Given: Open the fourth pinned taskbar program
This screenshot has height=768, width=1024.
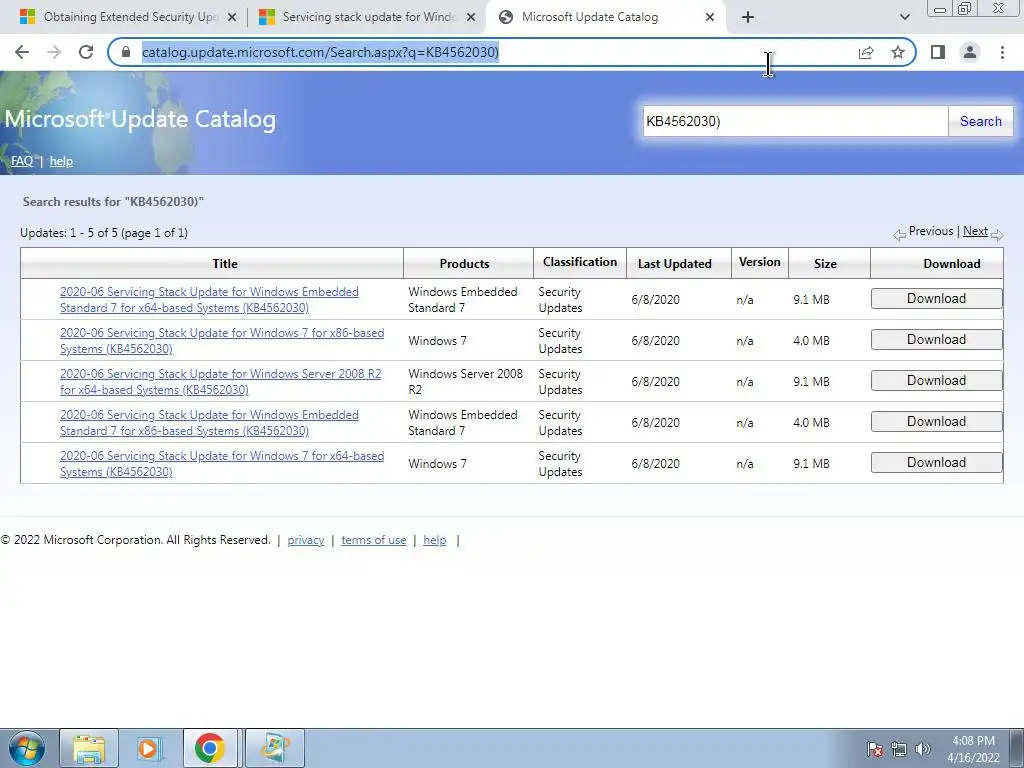Looking at the screenshot, I should click(x=275, y=748).
